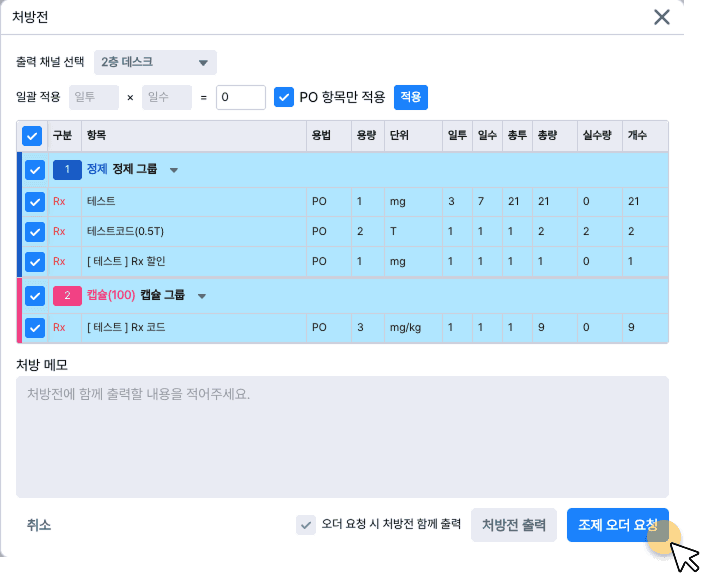Select the 테스트 item name
The height and width of the screenshot is (581, 708).
click(x=101, y=201)
